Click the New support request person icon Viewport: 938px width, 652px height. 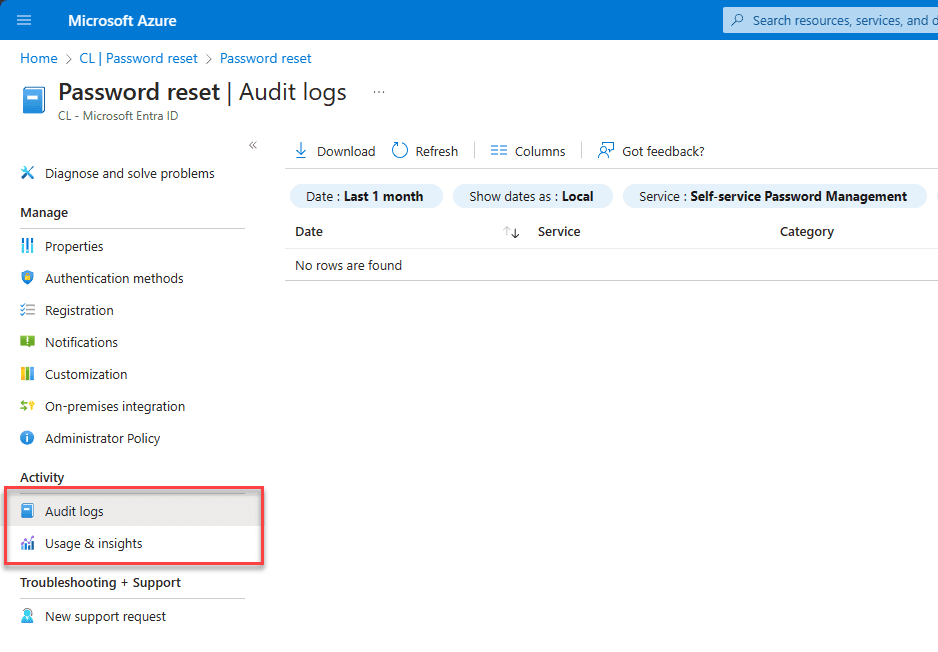28,616
